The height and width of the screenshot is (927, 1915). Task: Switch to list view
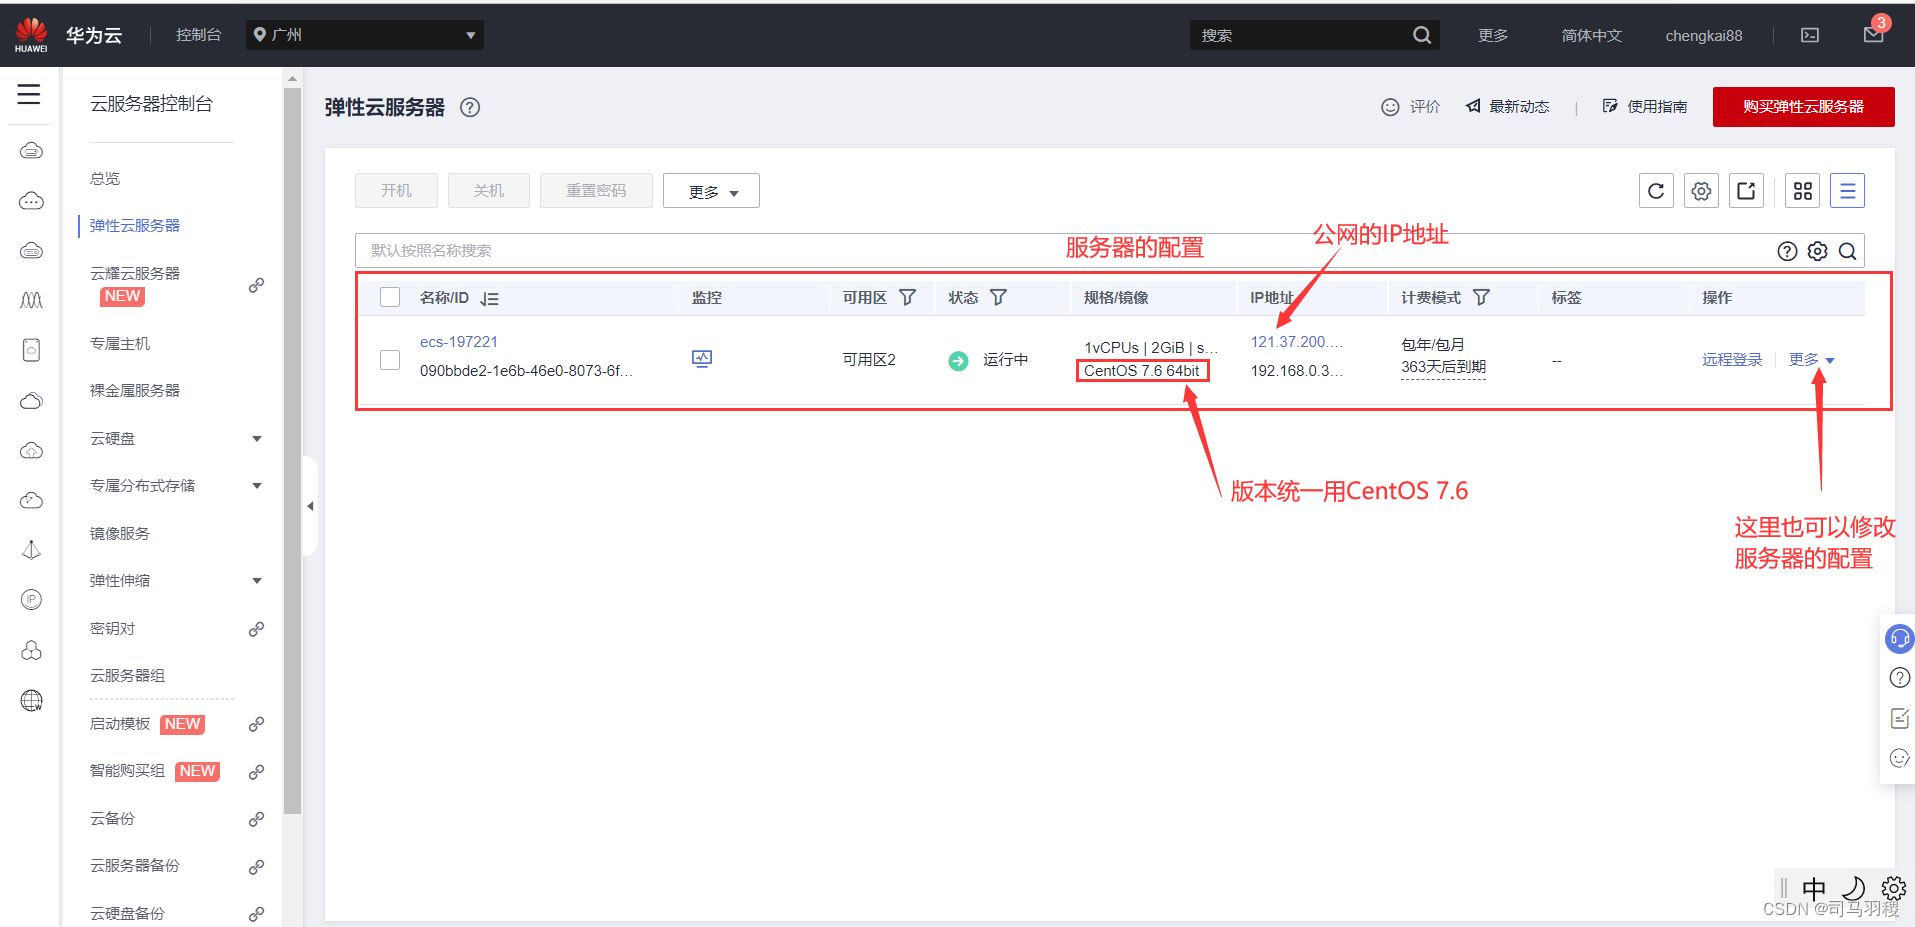[1847, 191]
